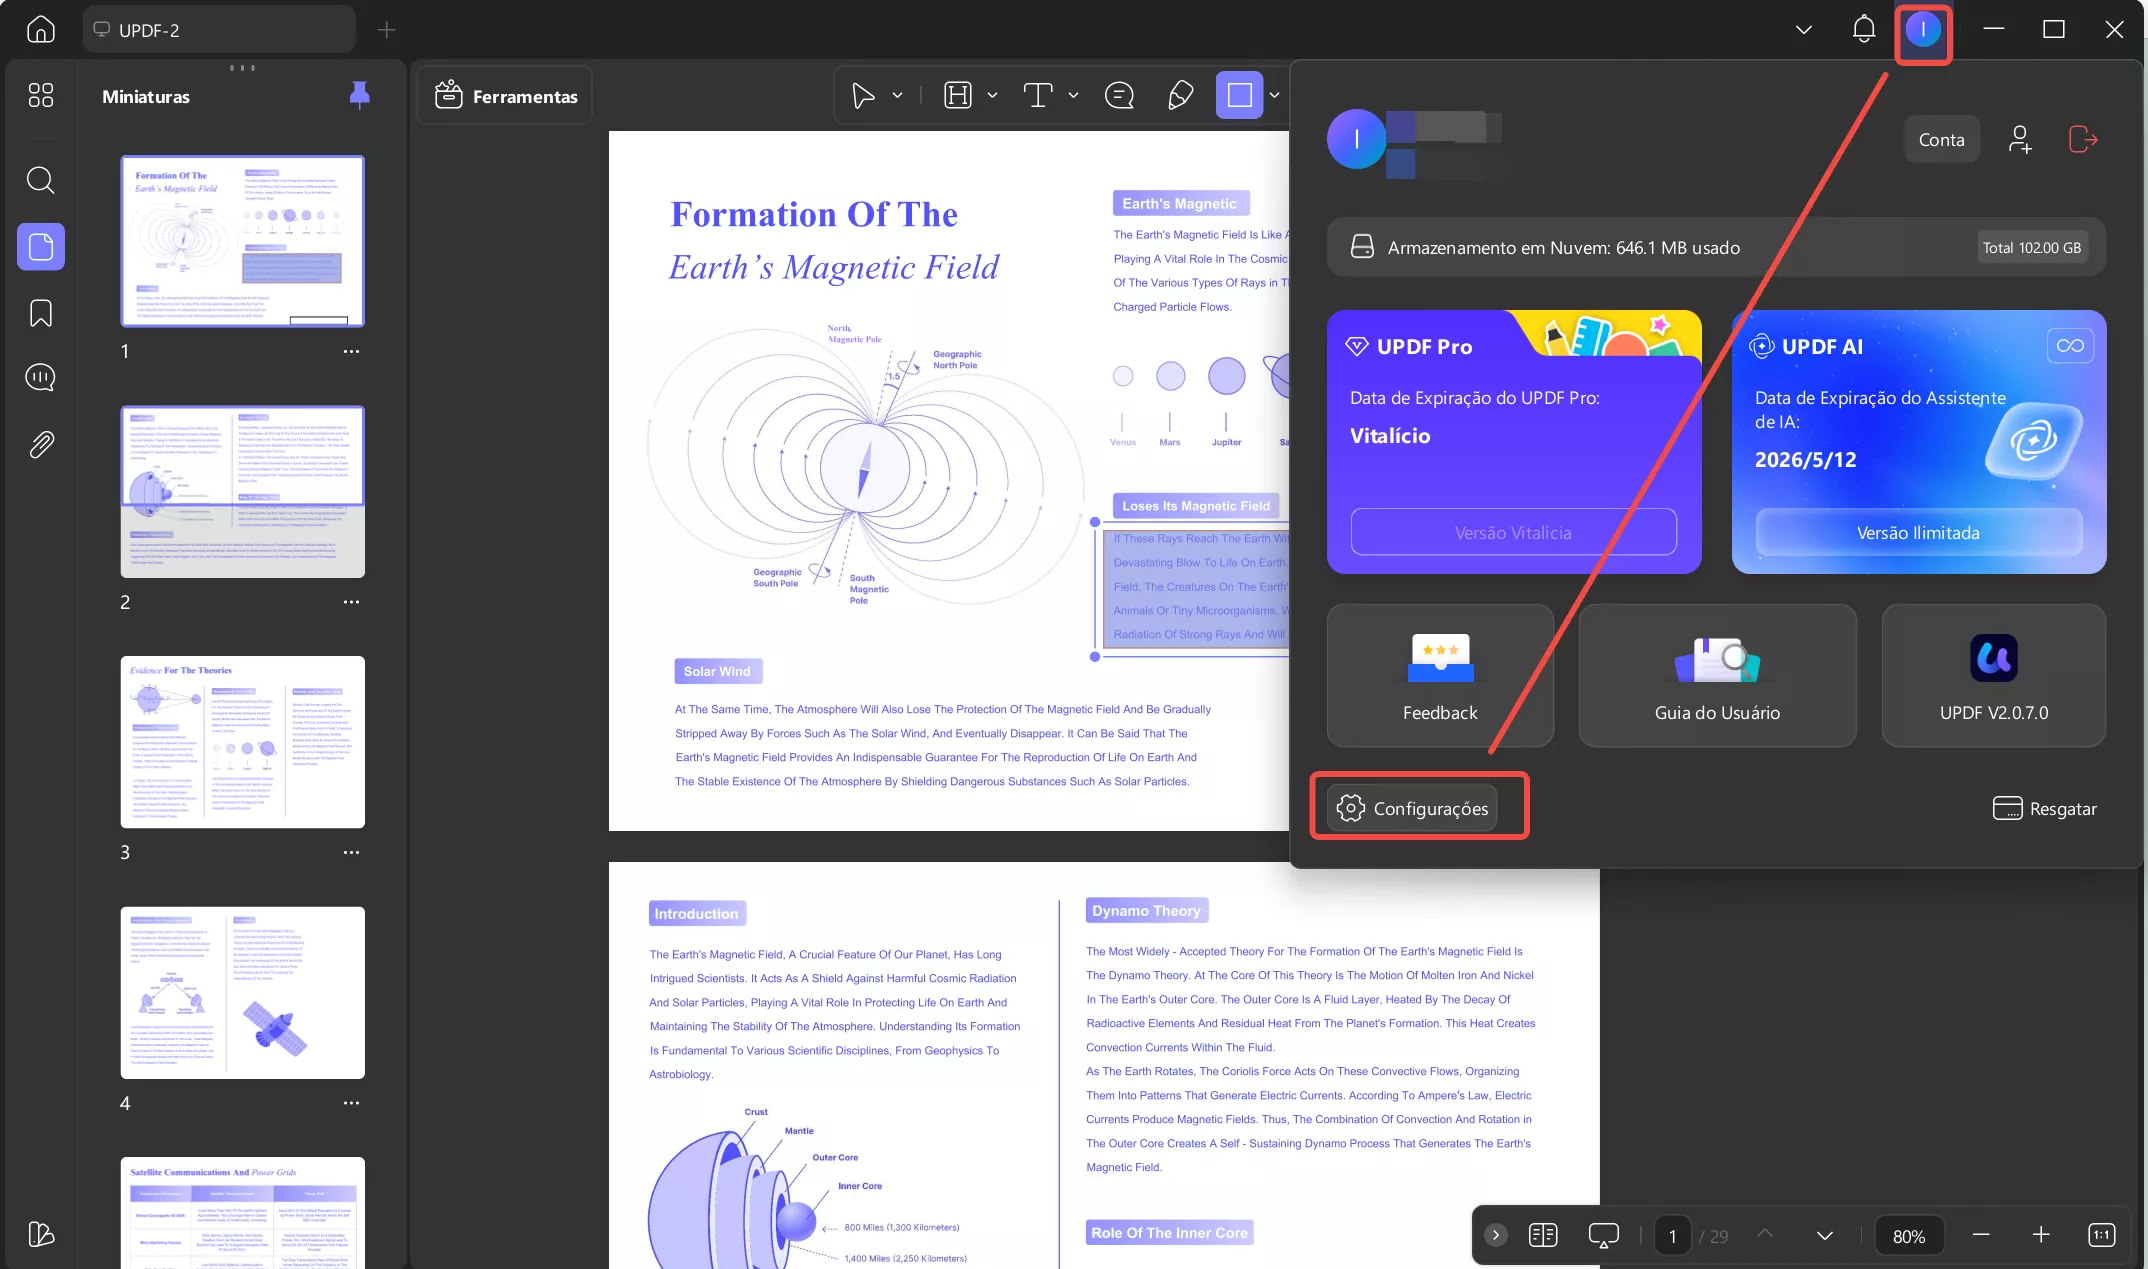The width and height of the screenshot is (2148, 1269).
Task: Open the attachments paperclip panel
Action: (x=40, y=444)
